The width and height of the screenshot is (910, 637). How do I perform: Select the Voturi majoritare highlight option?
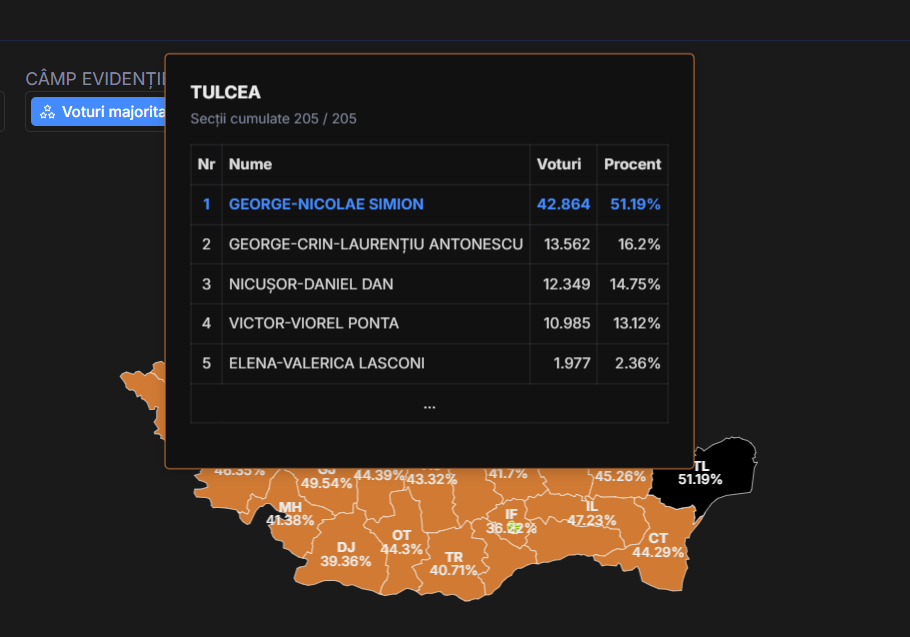click(x=110, y=112)
